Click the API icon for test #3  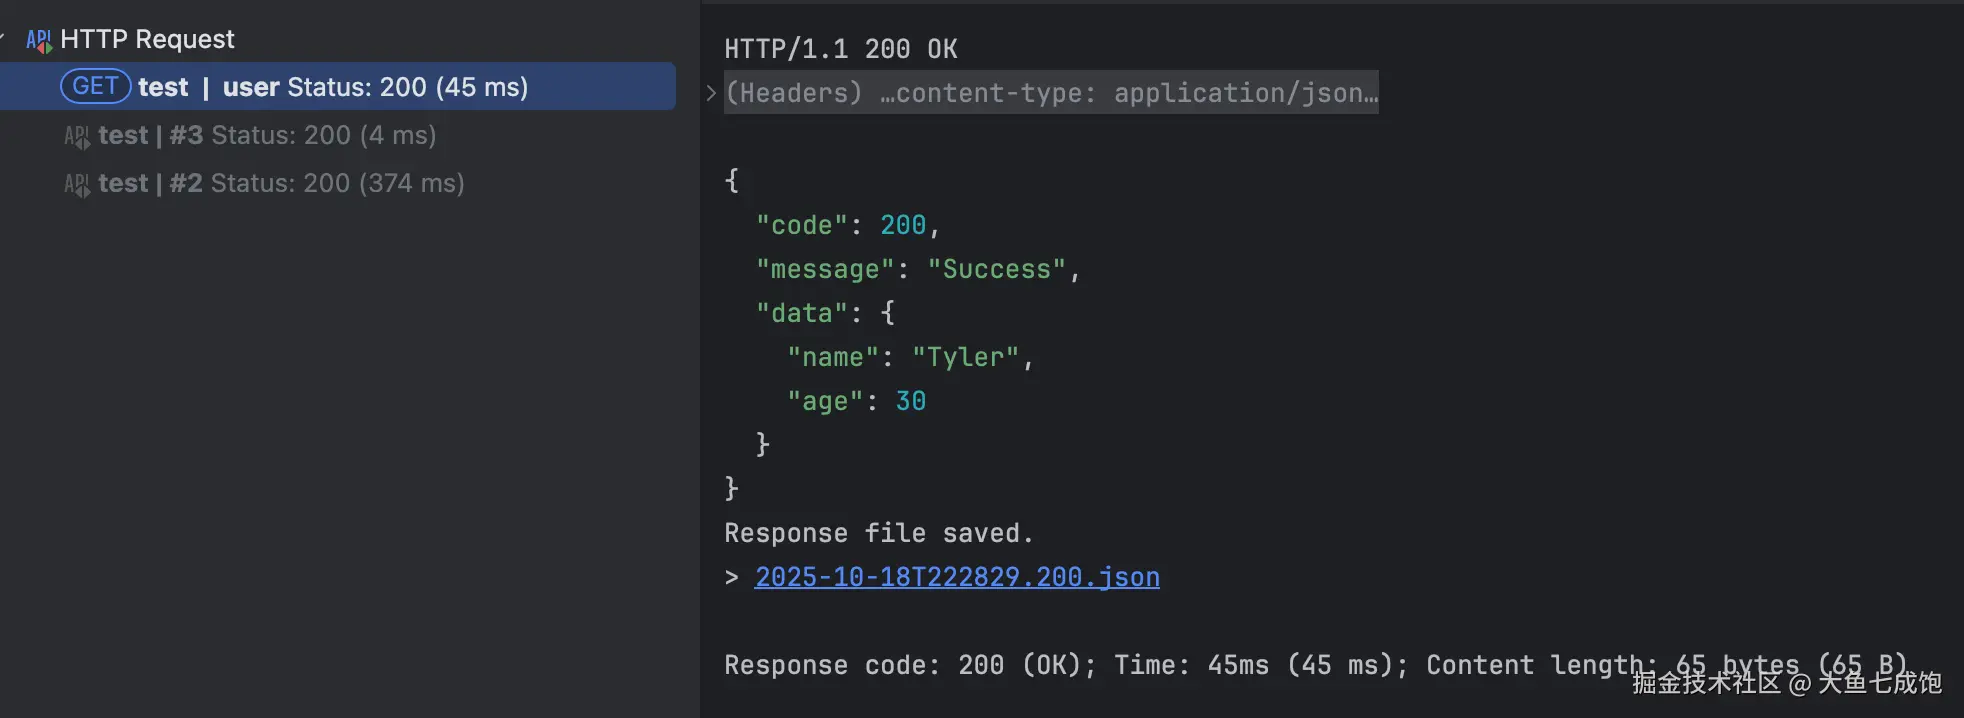tap(76, 136)
